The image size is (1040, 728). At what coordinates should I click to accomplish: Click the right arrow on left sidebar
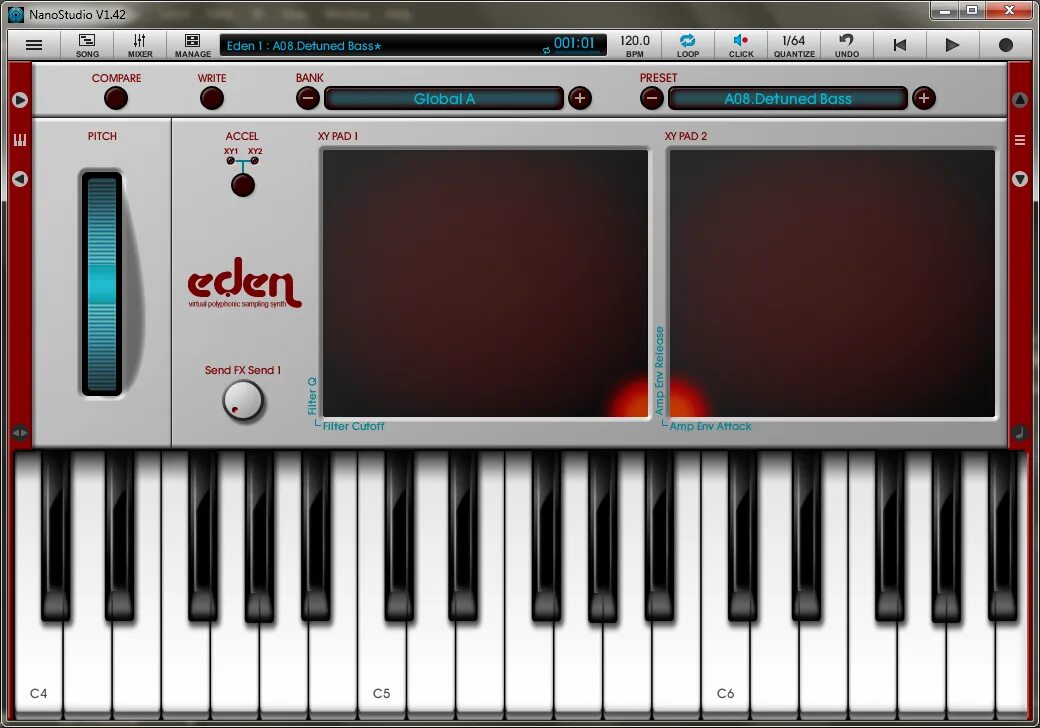tap(20, 99)
